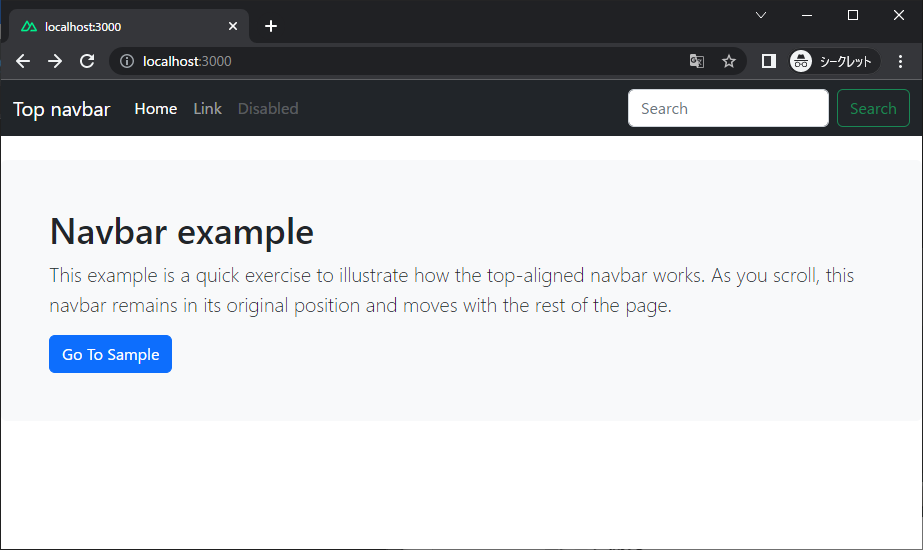Close the browser window
Screen dimensions: 923x550
[898, 15]
